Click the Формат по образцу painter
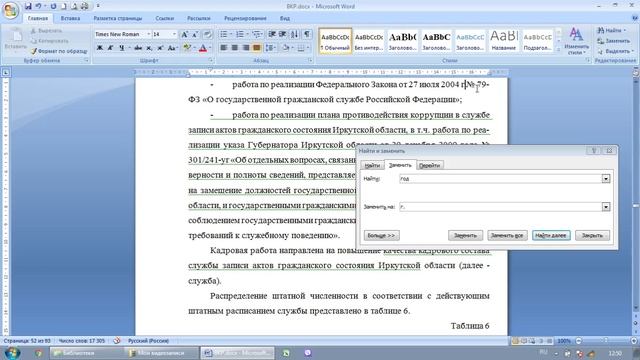Viewport: 640px width, 360px height. coord(59,51)
